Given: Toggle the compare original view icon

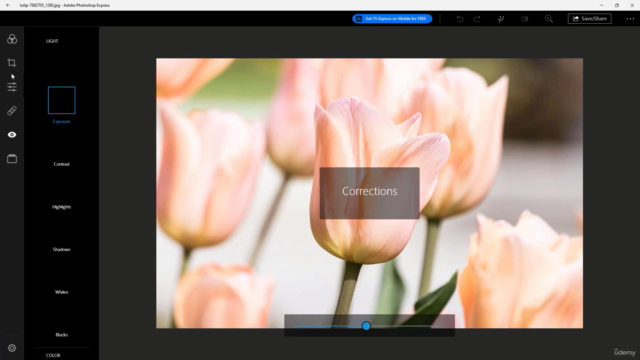Looking at the screenshot, I should 524,19.
